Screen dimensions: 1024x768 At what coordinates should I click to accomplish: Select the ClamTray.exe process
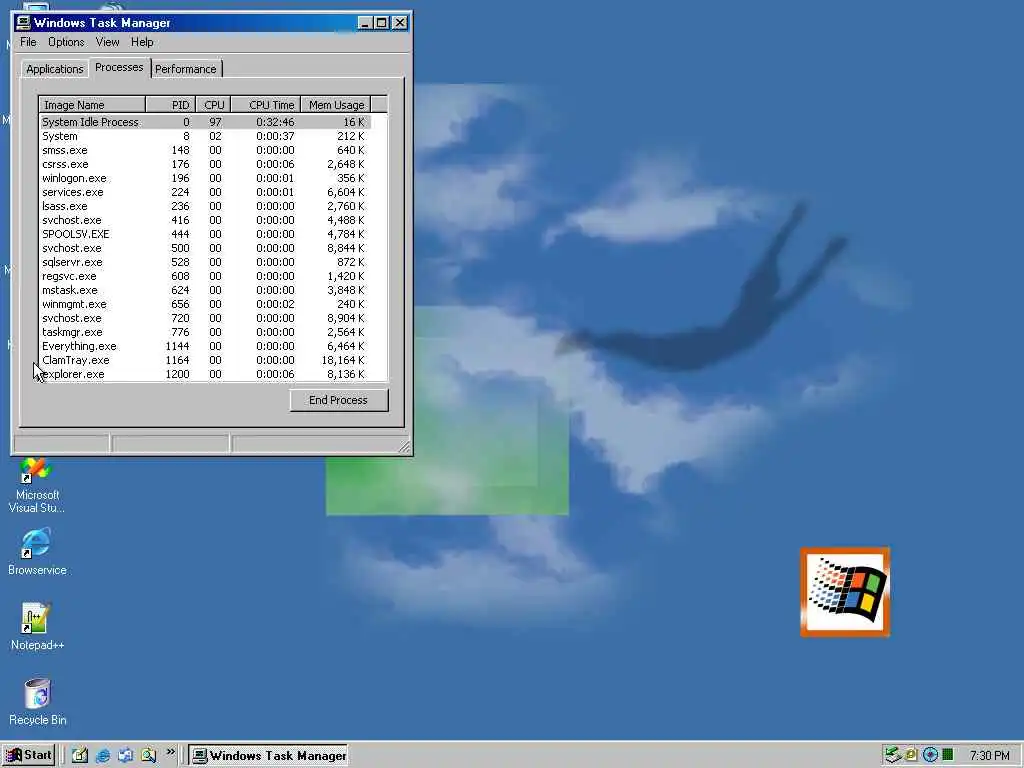[204, 360]
